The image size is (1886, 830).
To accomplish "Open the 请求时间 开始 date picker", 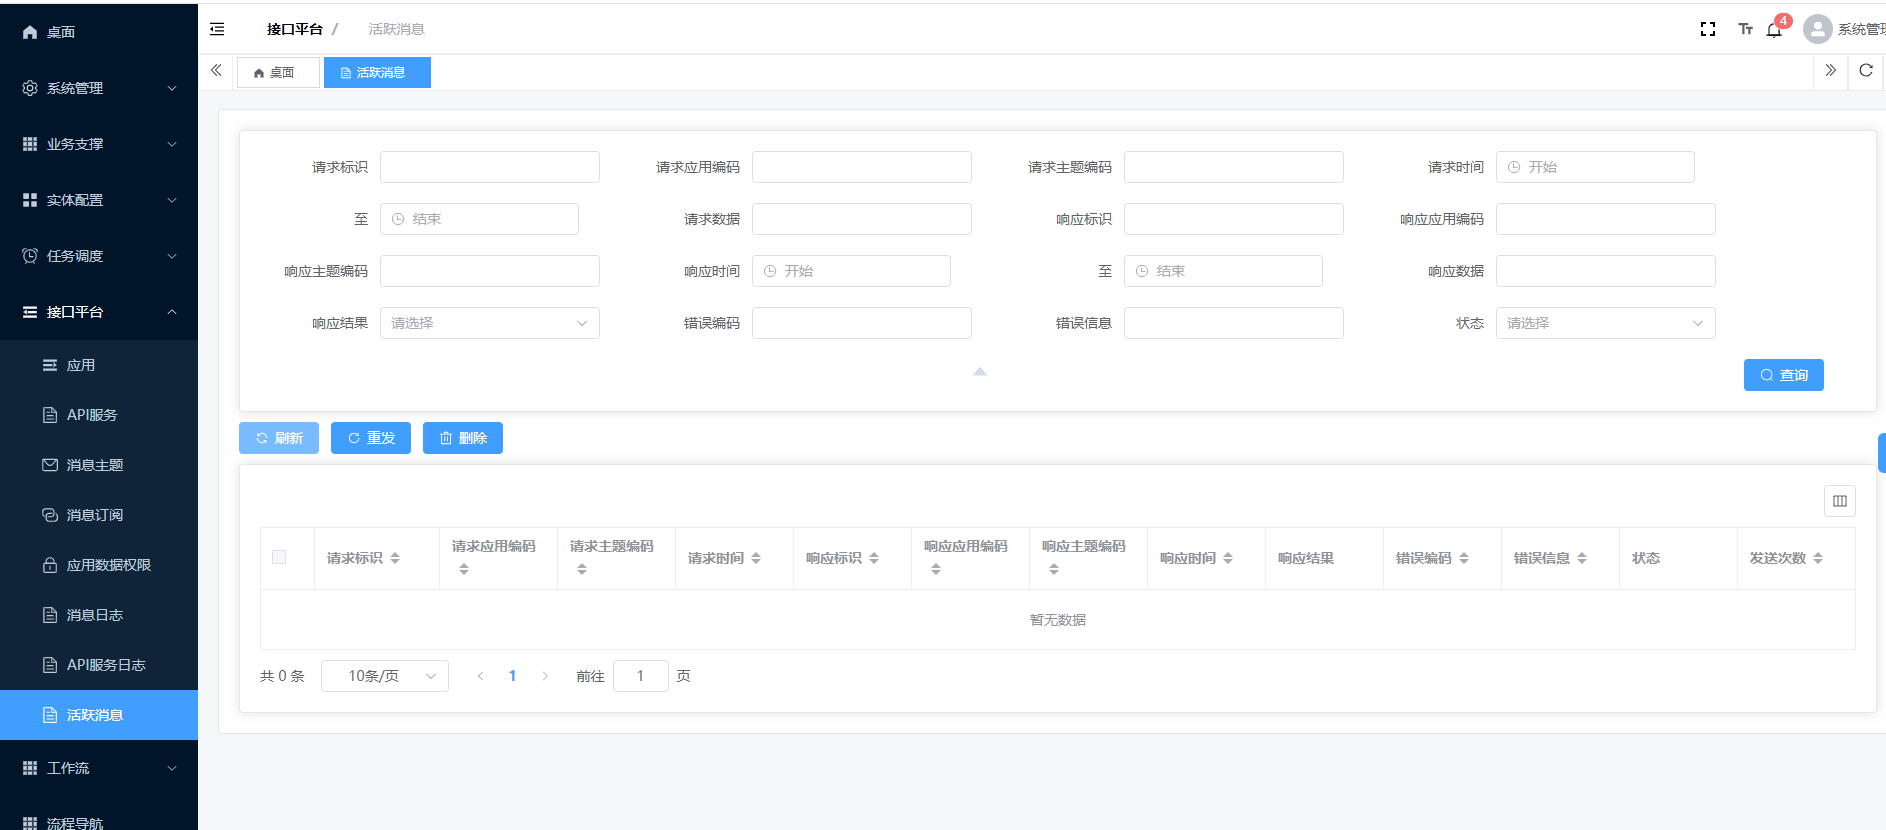I will 1595,167.
